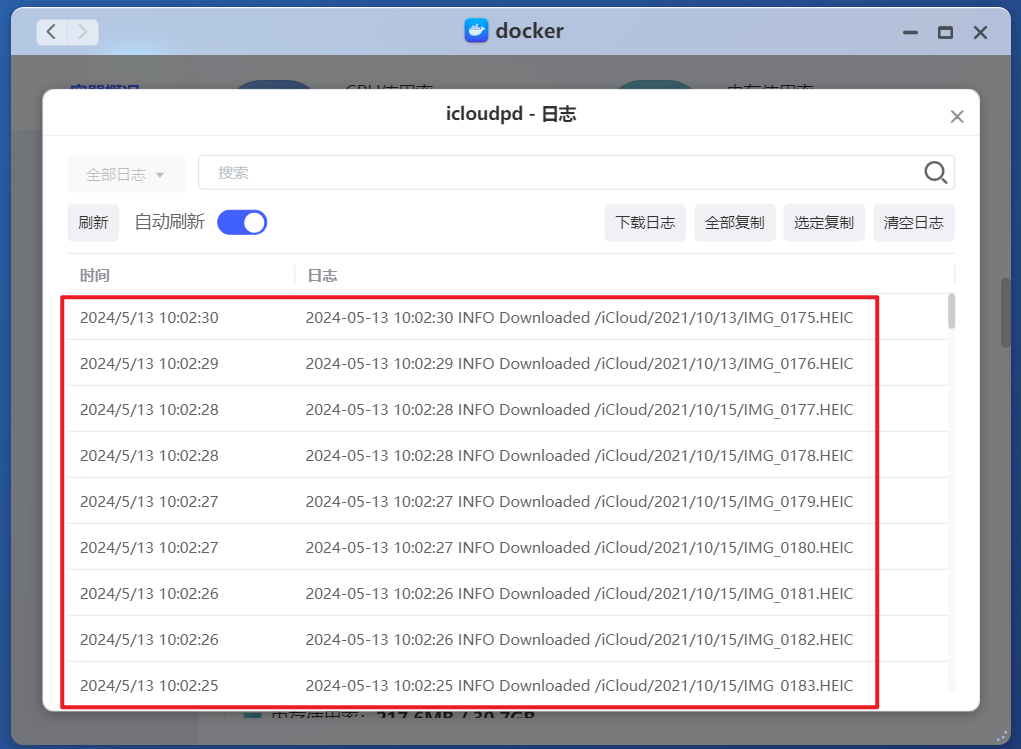This screenshot has width=1021, height=749.
Task: Click the 下载日志 download logs button
Action: click(x=644, y=222)
